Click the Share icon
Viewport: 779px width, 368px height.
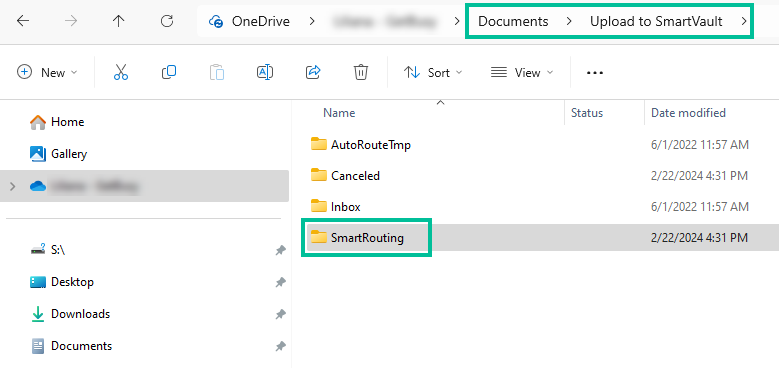pyautogui.click(x=313, y=73)
